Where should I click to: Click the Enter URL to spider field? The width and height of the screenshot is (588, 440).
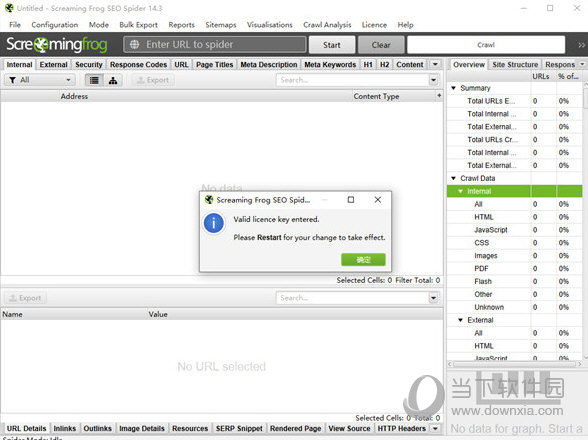(x=214, y=45)
